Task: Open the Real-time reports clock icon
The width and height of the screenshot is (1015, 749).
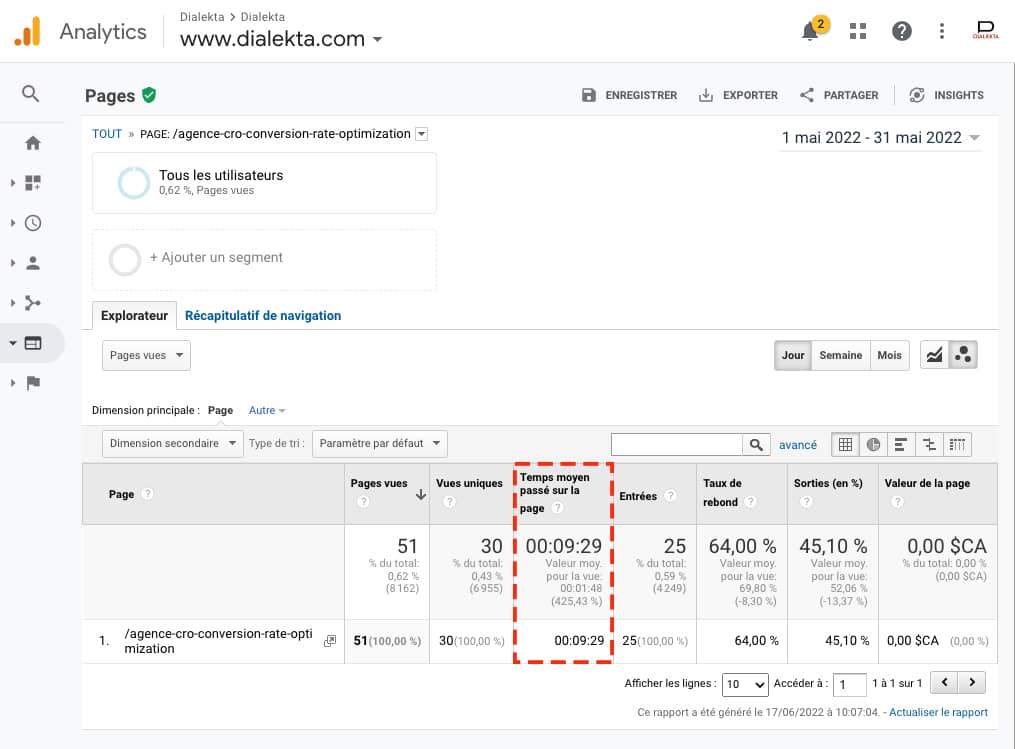Action: click(x=31, y=222)
